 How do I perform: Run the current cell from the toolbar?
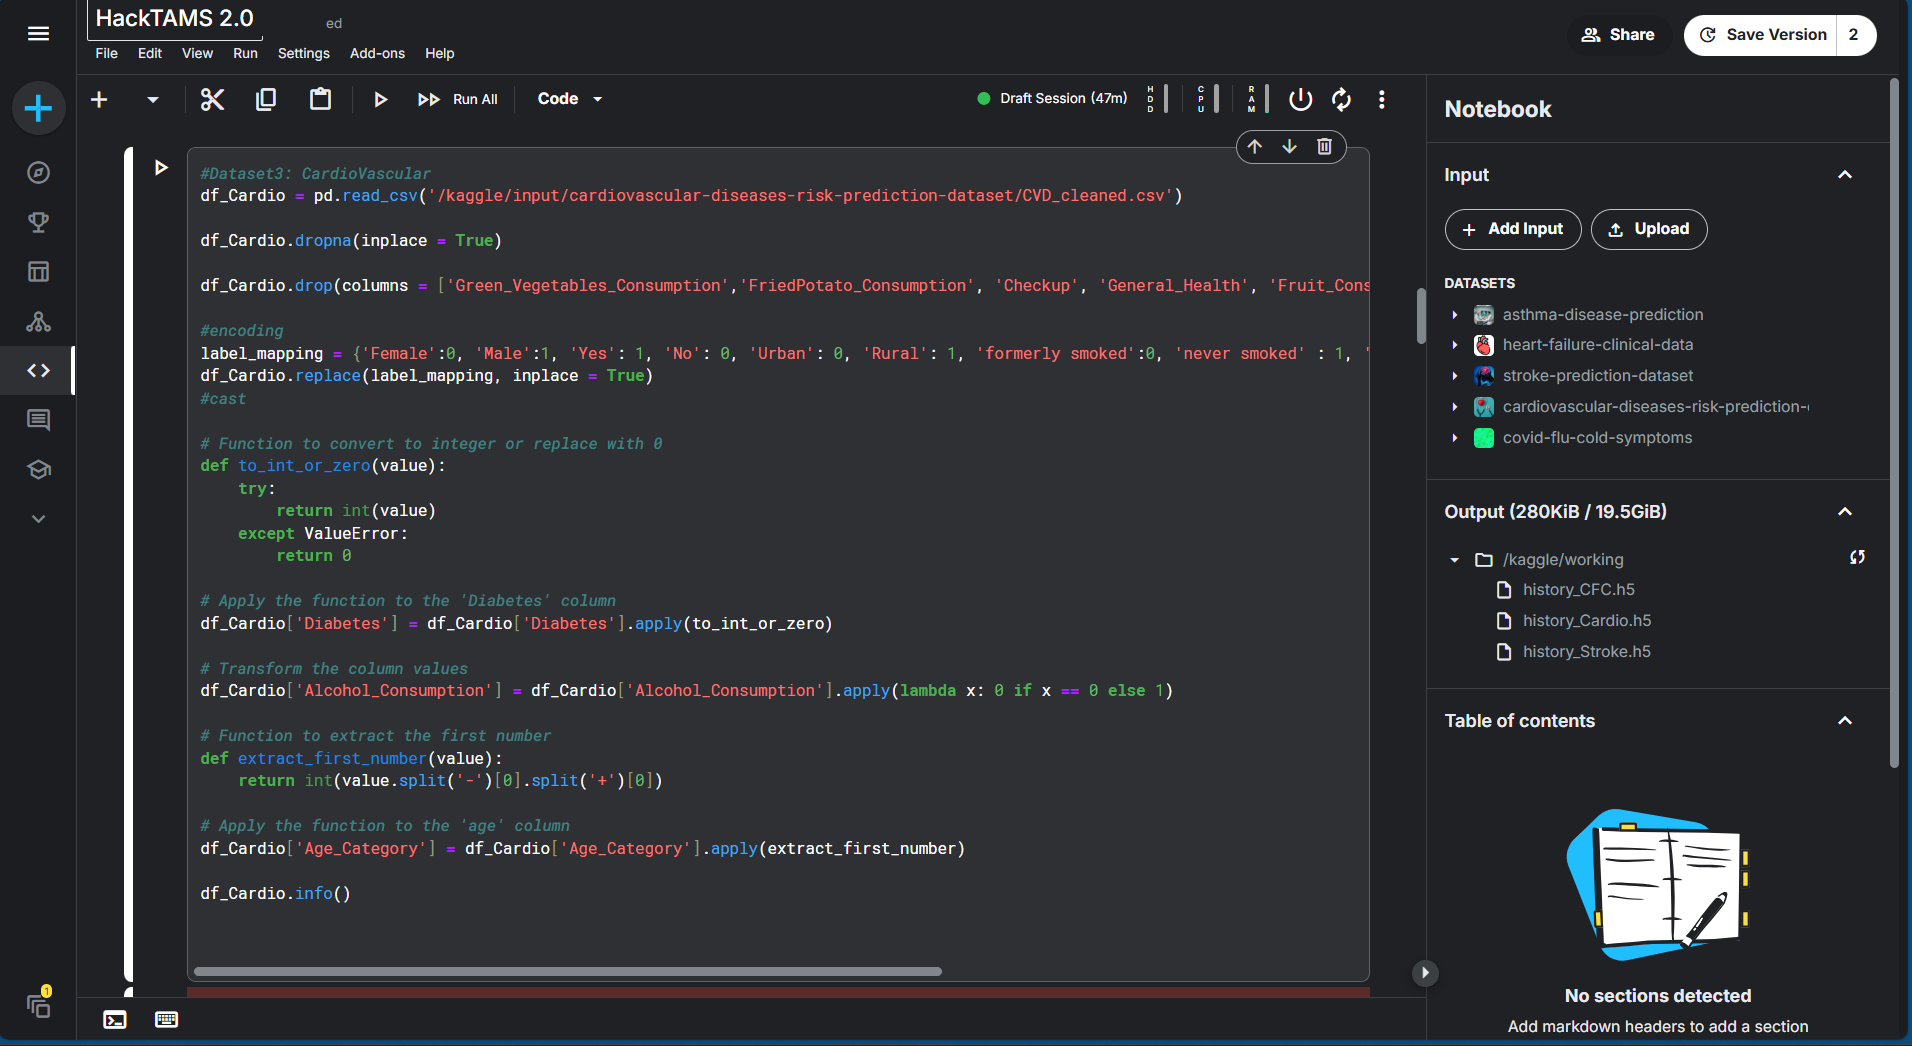(380, 99)
